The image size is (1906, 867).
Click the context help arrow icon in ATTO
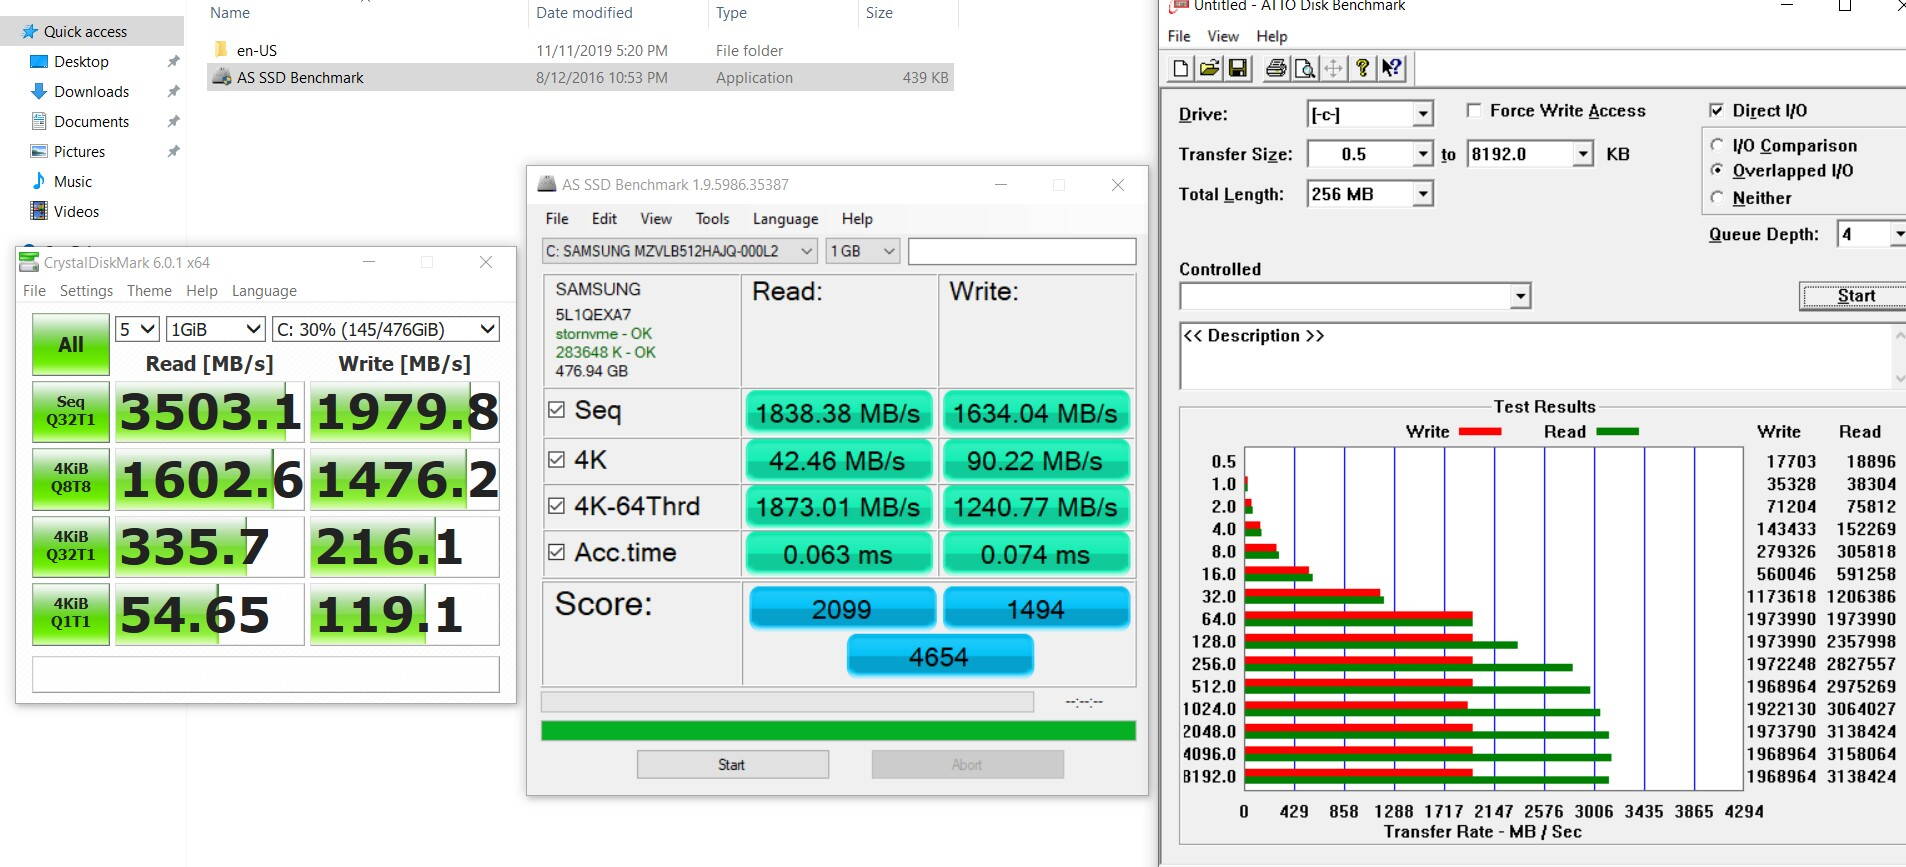1391,68
